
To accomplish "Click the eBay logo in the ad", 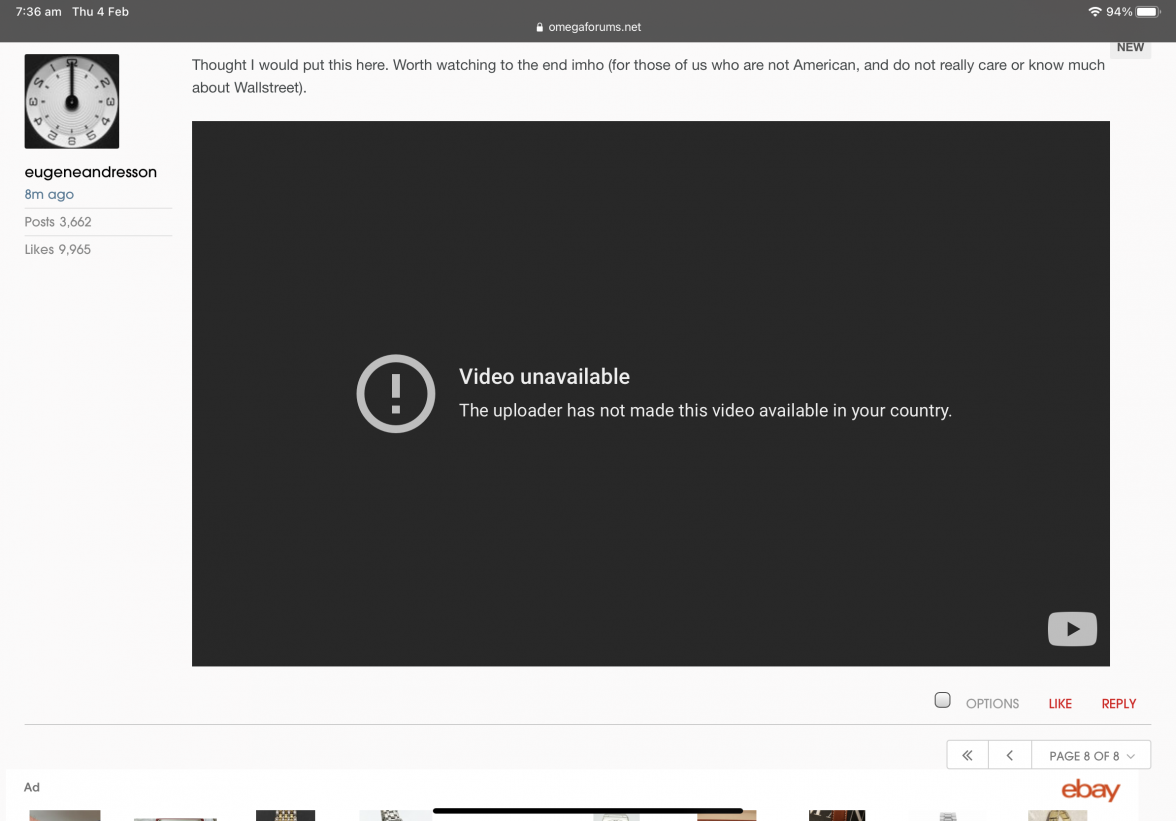I will pos(1090,790).
